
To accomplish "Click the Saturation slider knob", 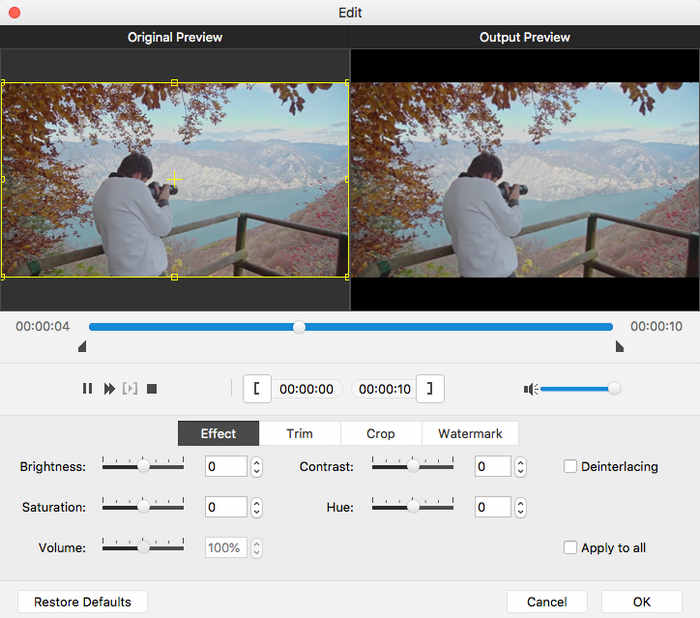I will 143,507.
